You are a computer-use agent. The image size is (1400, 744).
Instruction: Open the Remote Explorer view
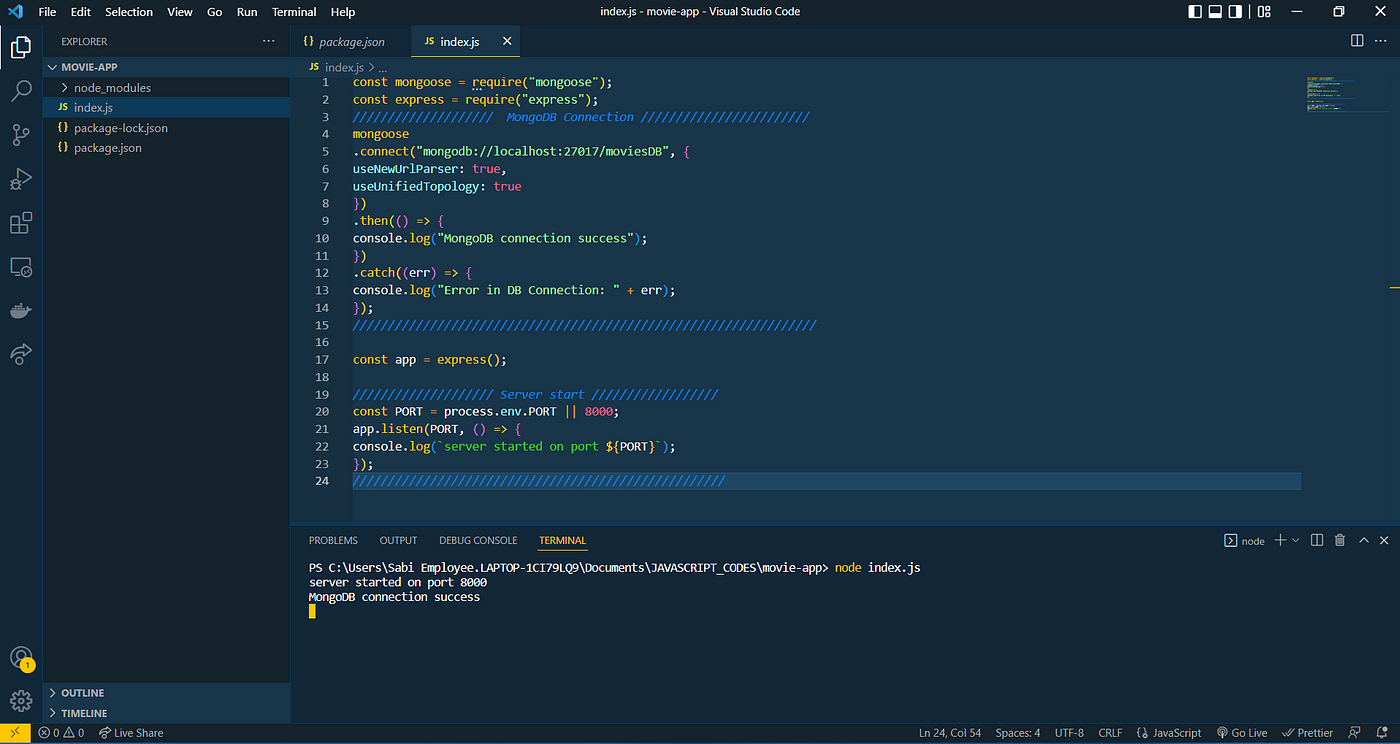(21, 267)
